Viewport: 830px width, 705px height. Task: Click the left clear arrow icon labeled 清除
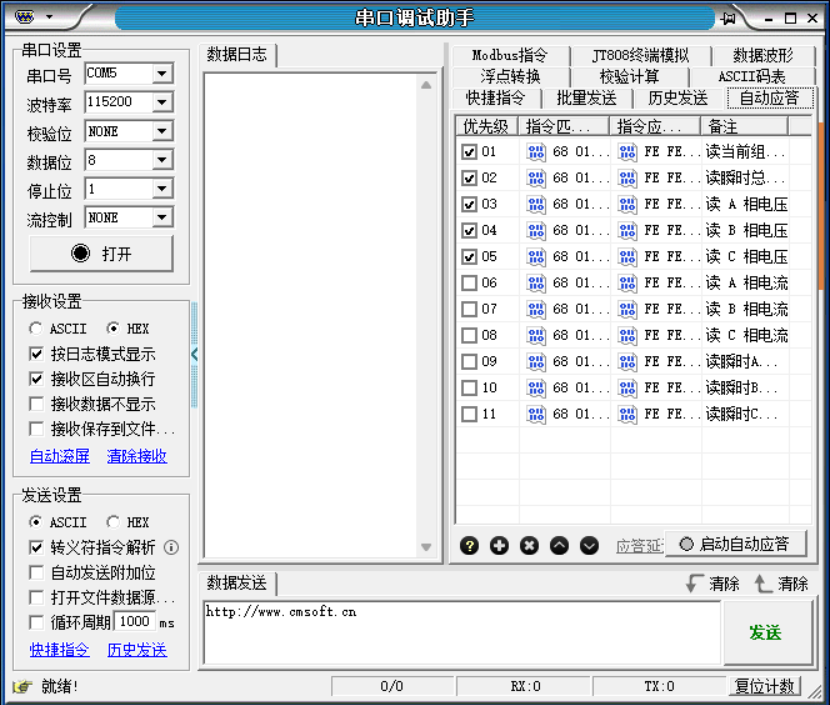(x=694, y=583)
